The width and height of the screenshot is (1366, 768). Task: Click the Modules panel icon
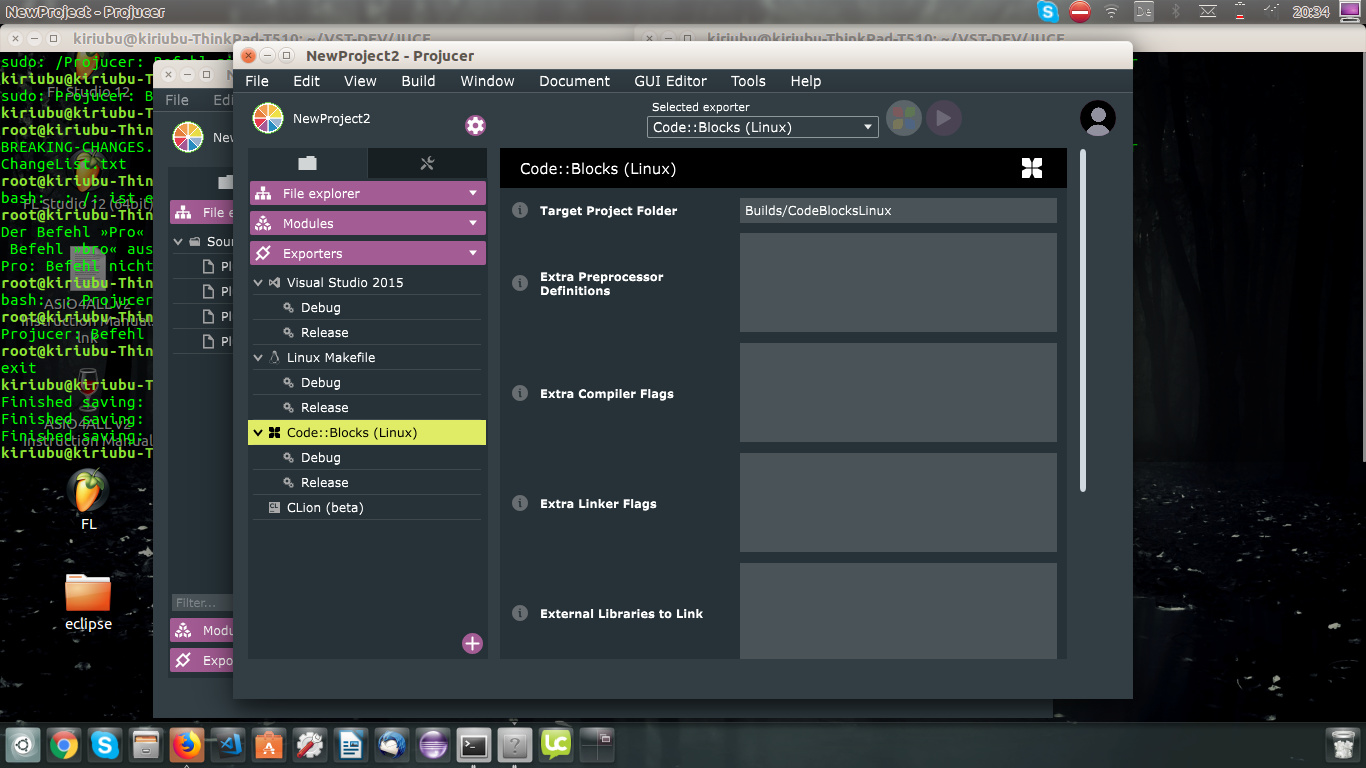click(x=264, y=223)
